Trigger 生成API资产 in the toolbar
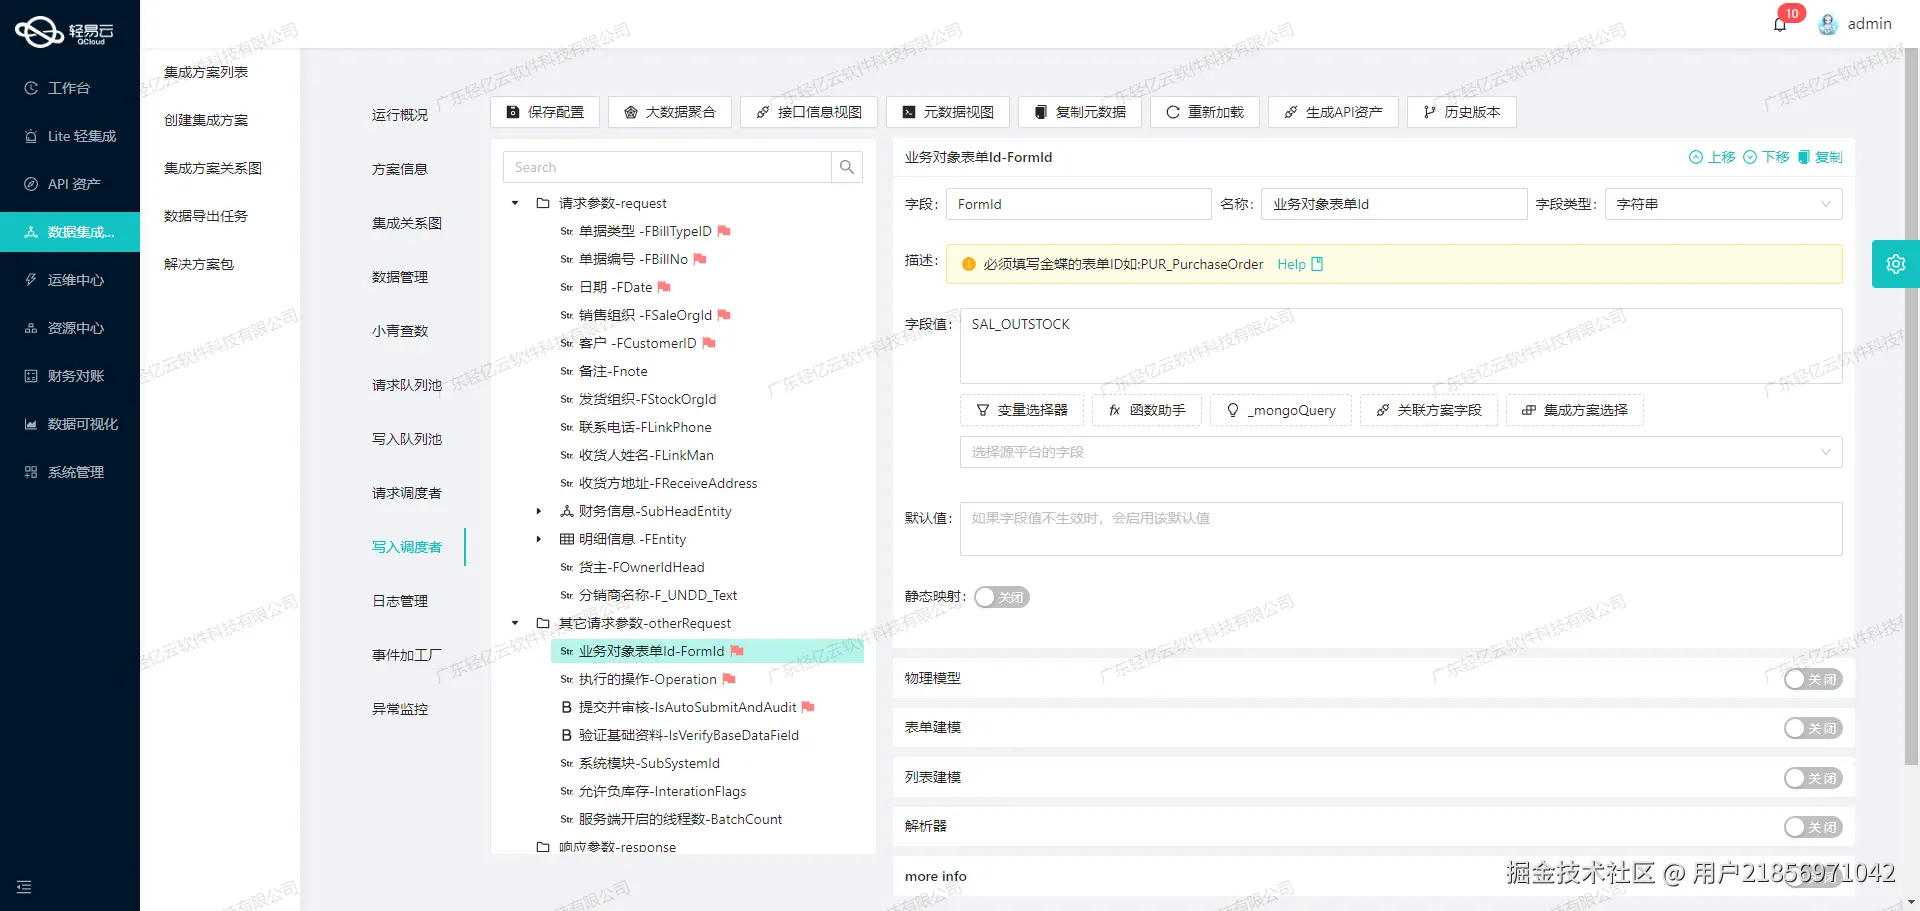The image size is (1920, 911). [1289, 112]
